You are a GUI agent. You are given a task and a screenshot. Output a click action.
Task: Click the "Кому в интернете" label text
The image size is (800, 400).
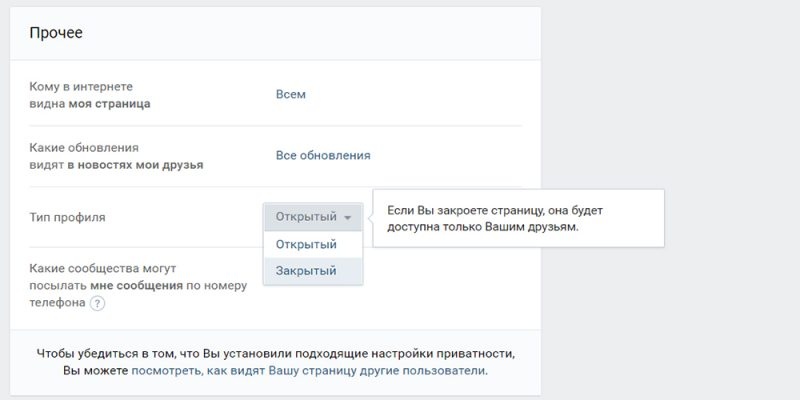coord(81,87)
